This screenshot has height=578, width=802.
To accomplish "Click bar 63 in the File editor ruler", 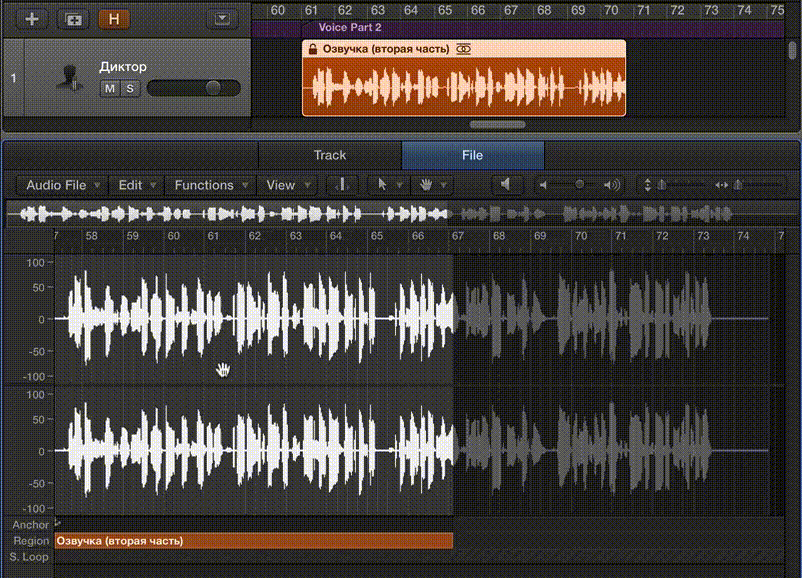I will 296,236.
